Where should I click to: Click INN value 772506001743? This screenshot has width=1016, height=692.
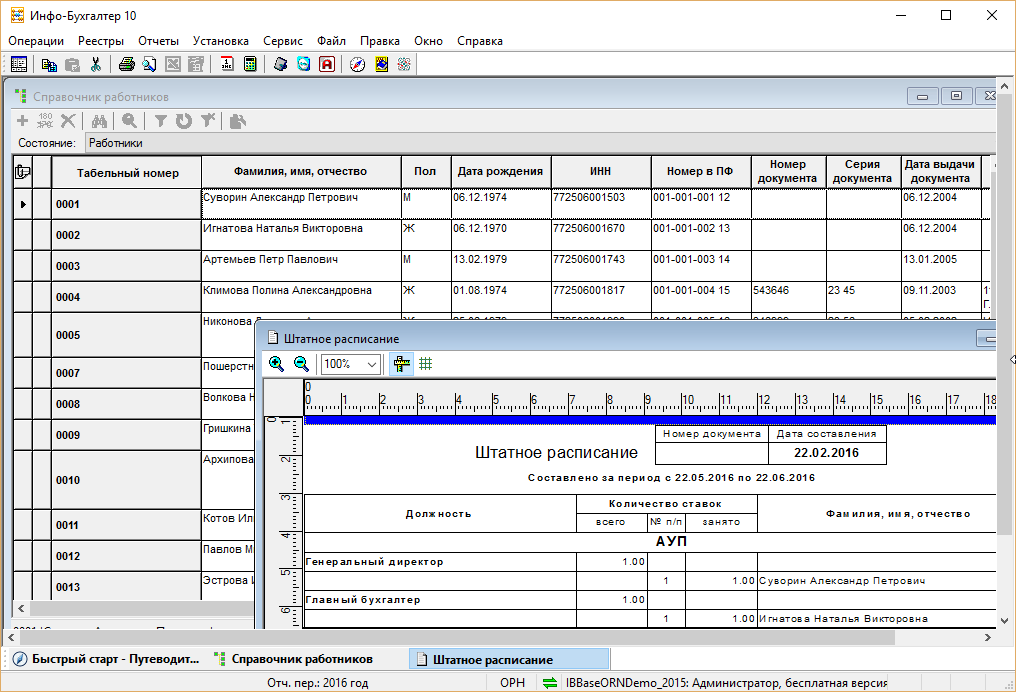(601, 266)
